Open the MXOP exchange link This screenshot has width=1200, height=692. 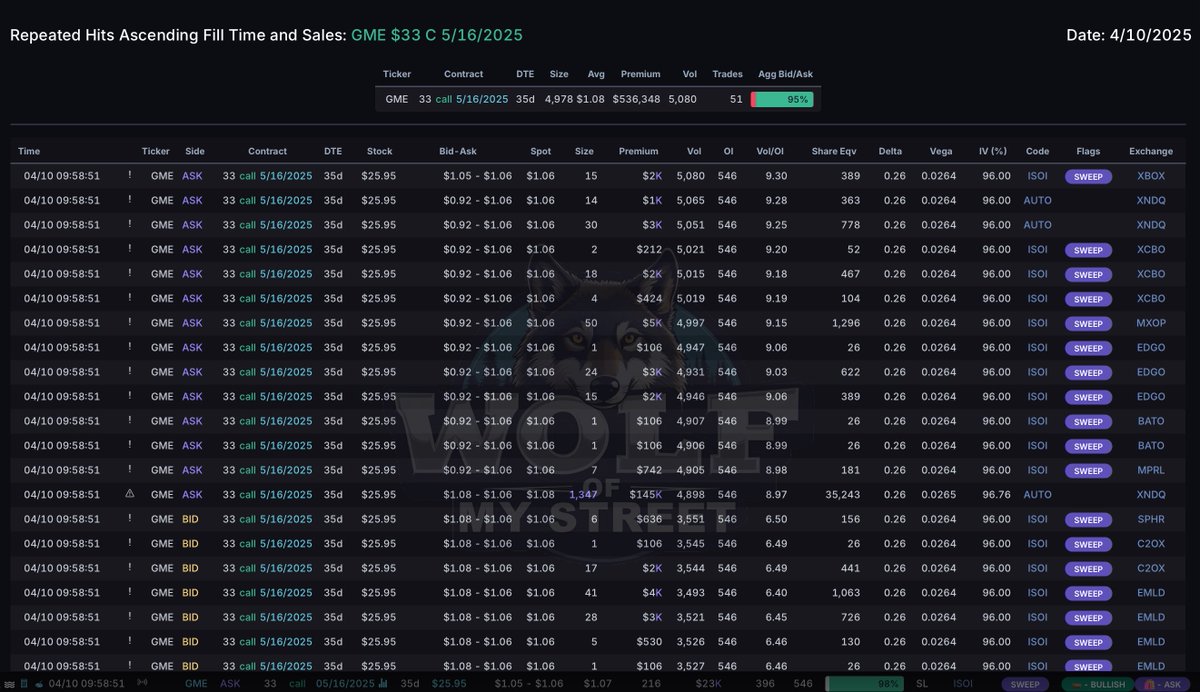1151,323
